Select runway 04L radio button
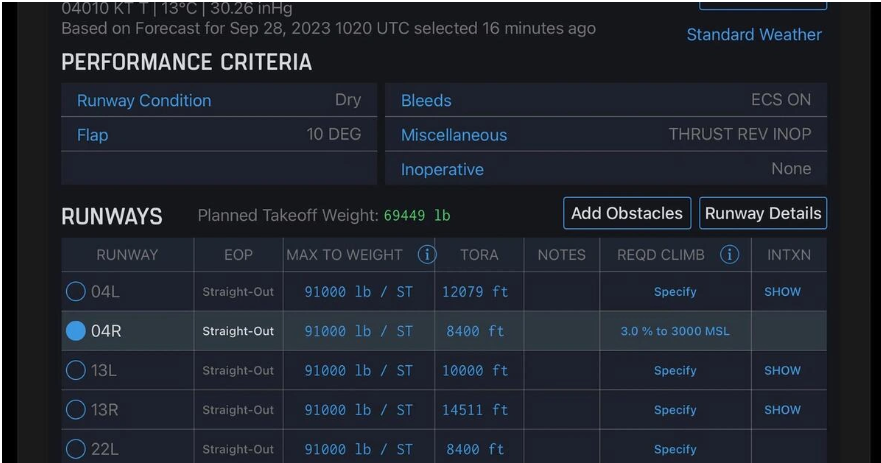Screen dimensions: 881x463 click(76, 292)
